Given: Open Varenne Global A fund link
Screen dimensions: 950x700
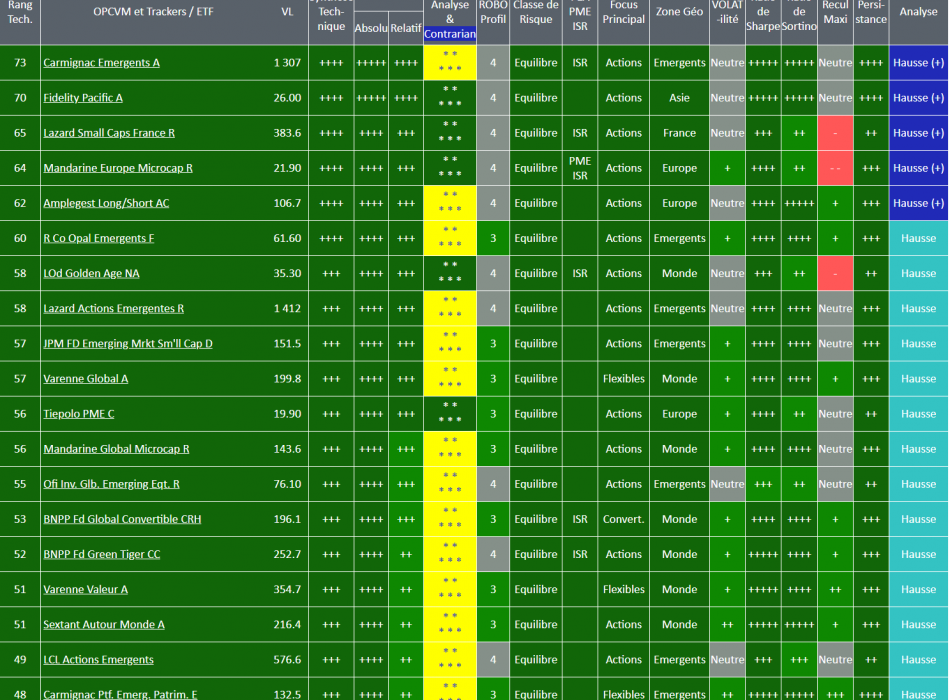Looking at the screenshot, I should pyautogui.click(x=85, y=379).
